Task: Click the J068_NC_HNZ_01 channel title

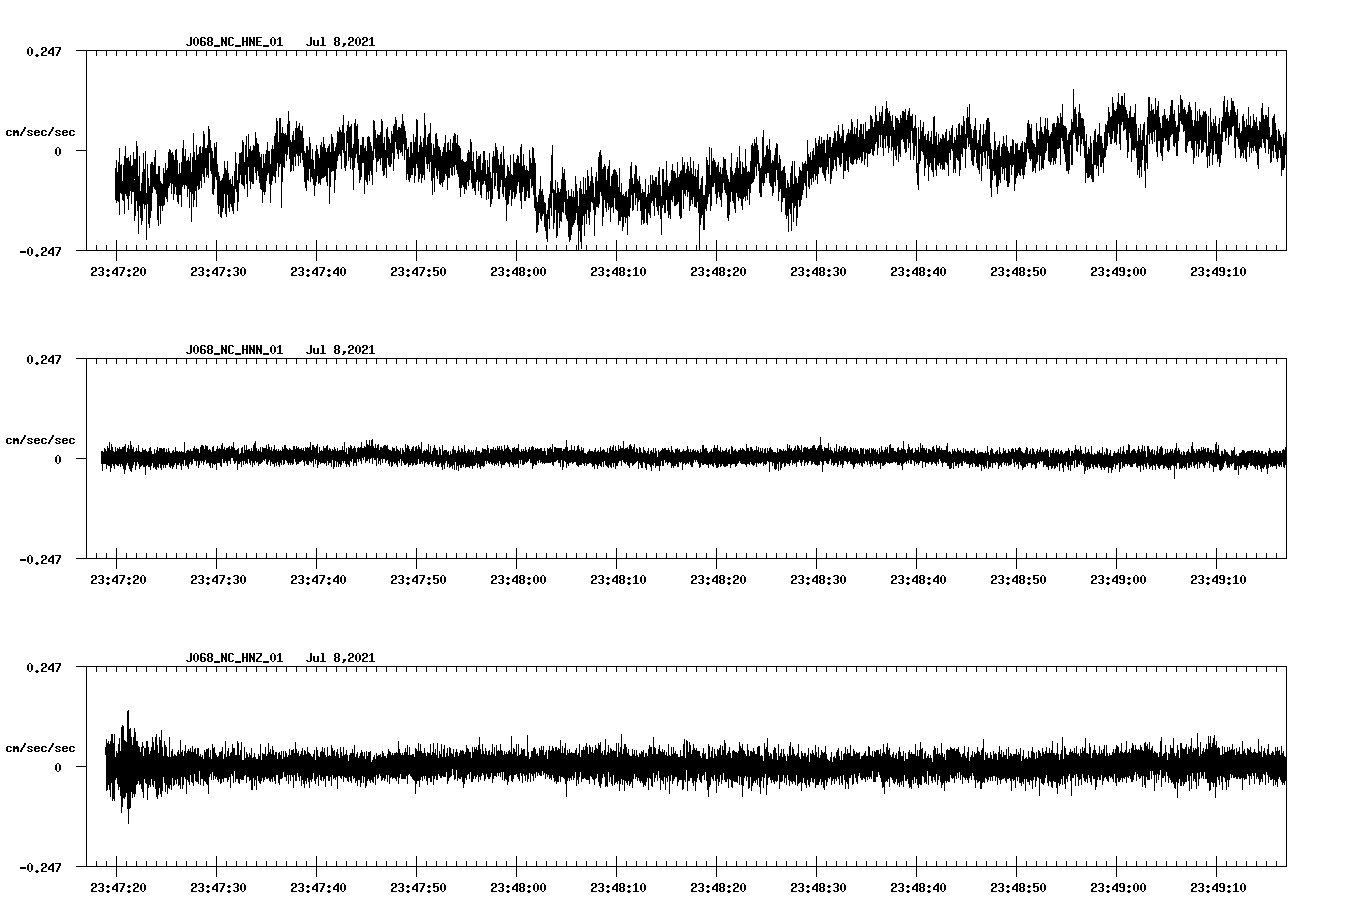Action: pyautogui.click(x=234, y=658)
